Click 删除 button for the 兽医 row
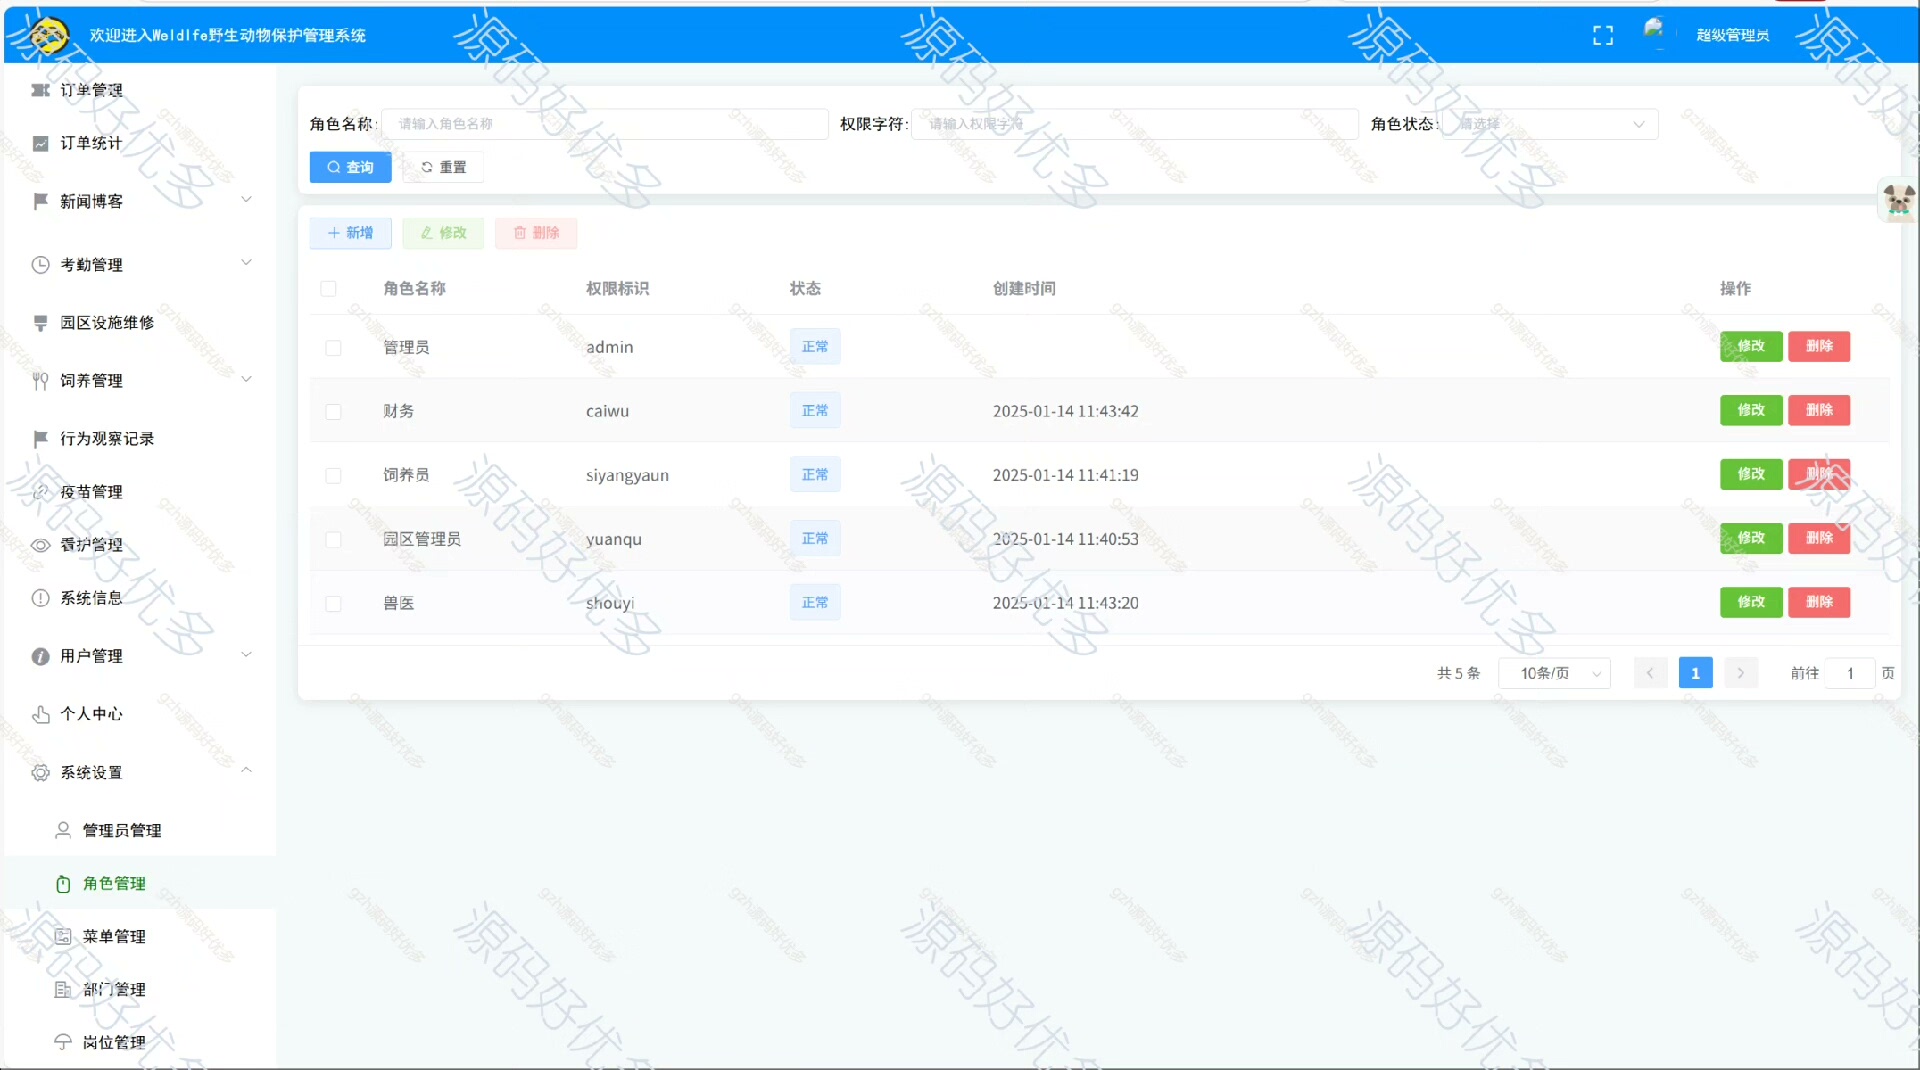This screenshot has height=1070, width=1920. 1818,602
